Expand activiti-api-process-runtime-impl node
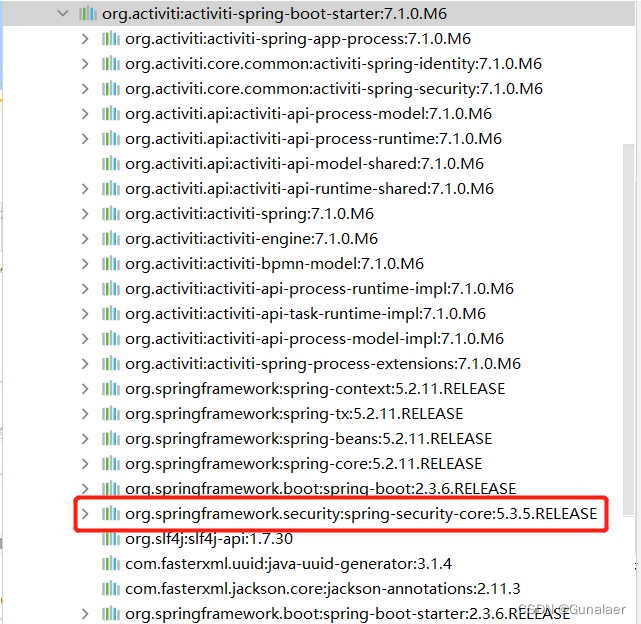Screen dimensions: 641x624 click(85, 289)
